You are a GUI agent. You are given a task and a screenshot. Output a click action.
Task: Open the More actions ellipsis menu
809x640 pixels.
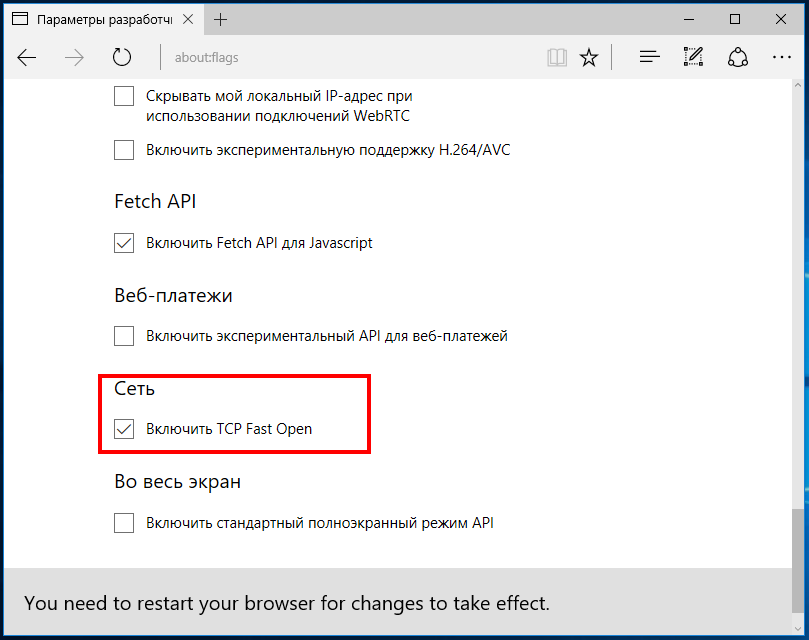[782, 57]
